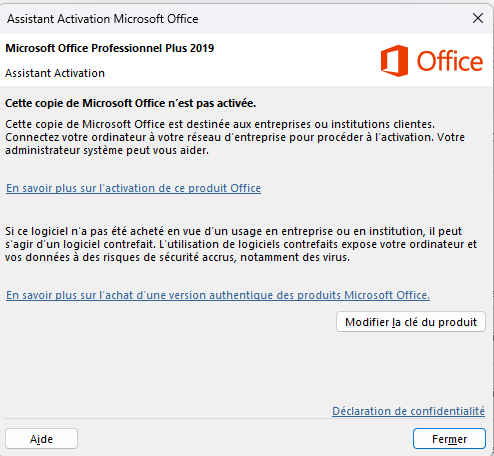Open the Déclaration de confidentialité link
Image resolution: width=494 pixels, height=456 pixels.
click(408, 411)
